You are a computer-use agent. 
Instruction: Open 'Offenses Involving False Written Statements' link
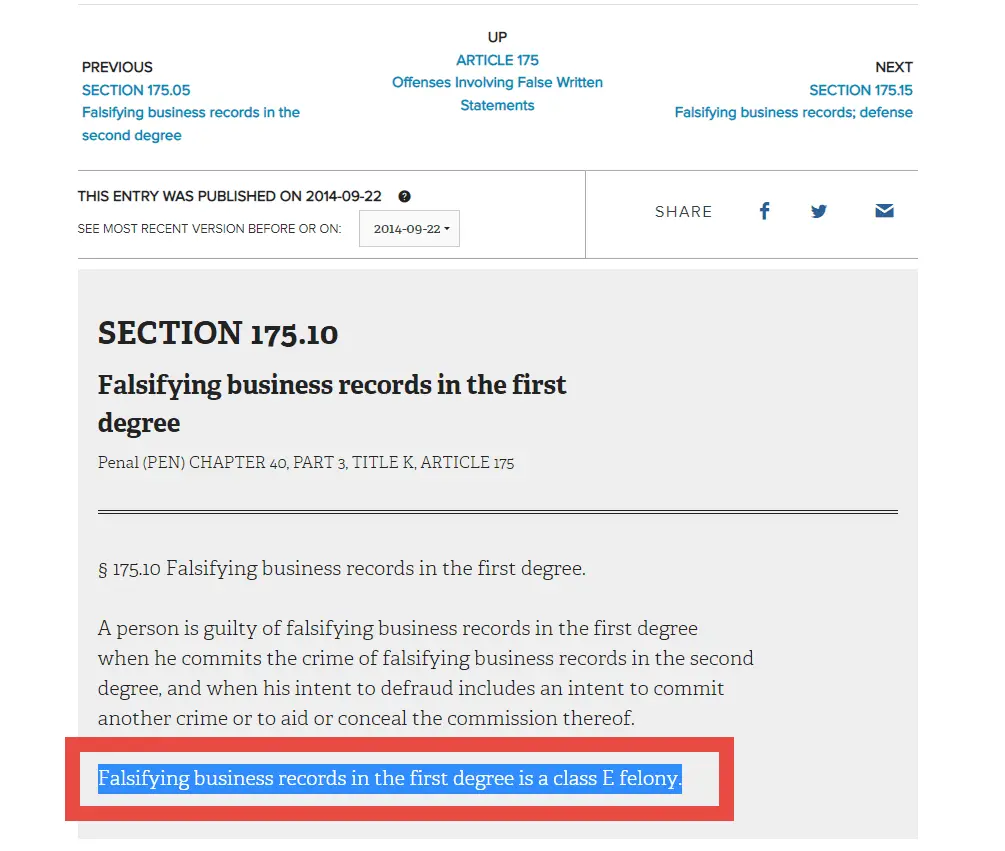pos(497,94)
